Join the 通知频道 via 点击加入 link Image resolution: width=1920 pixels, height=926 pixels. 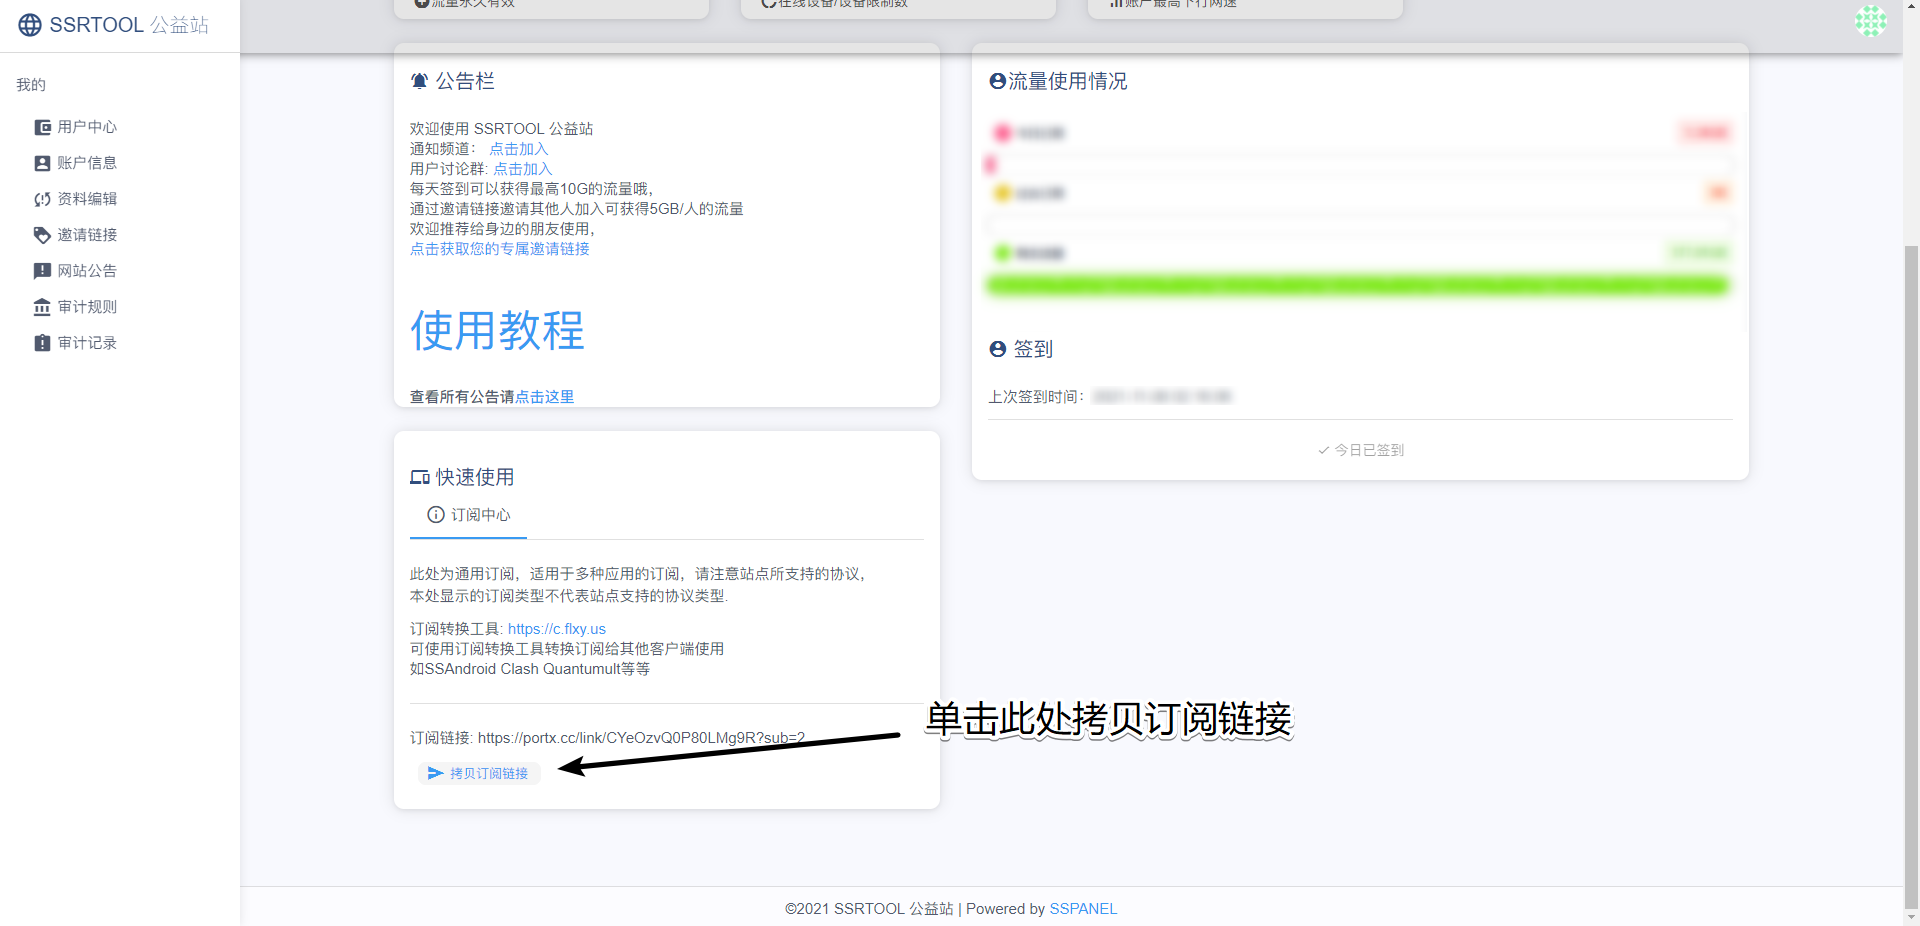pos(518,149)
